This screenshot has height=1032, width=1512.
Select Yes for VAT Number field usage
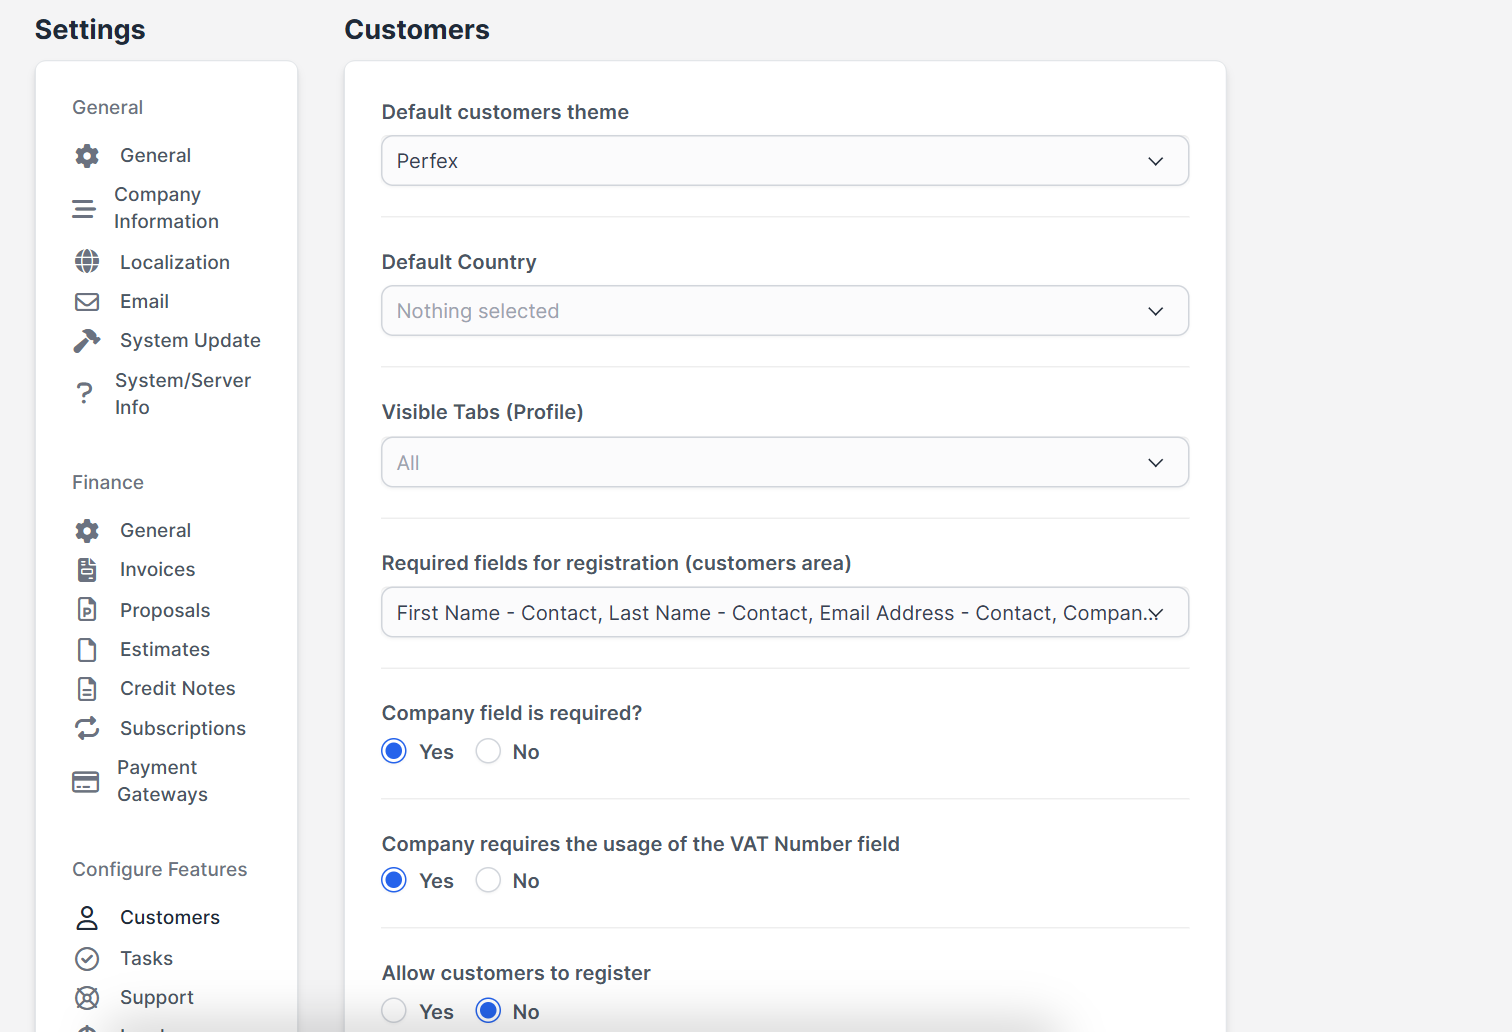pos(394,880)
